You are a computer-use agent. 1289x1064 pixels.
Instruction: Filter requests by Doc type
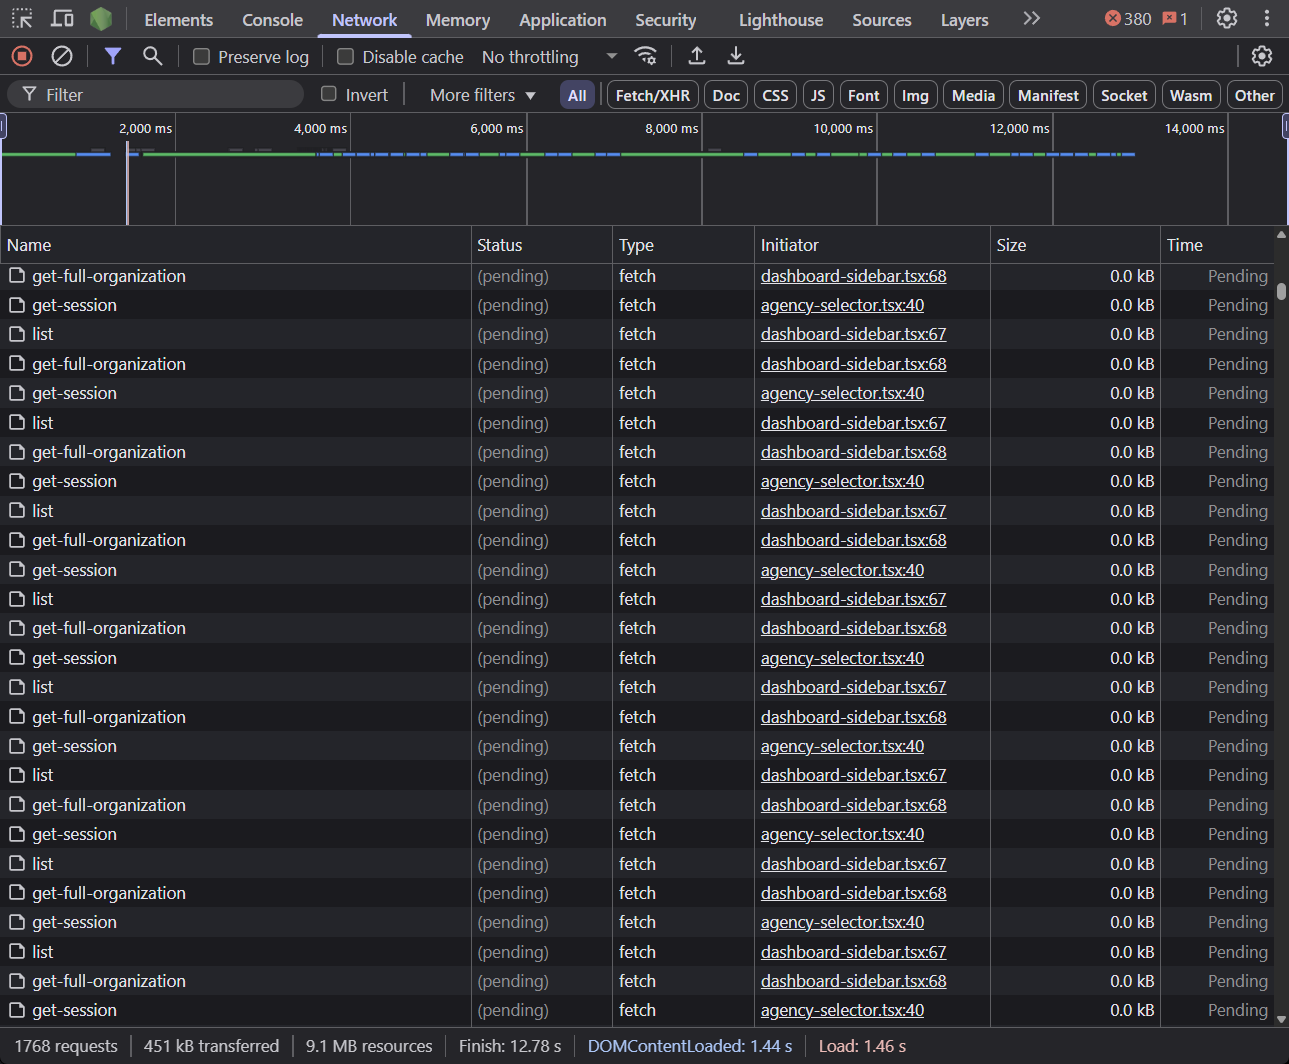click(726, 95)
